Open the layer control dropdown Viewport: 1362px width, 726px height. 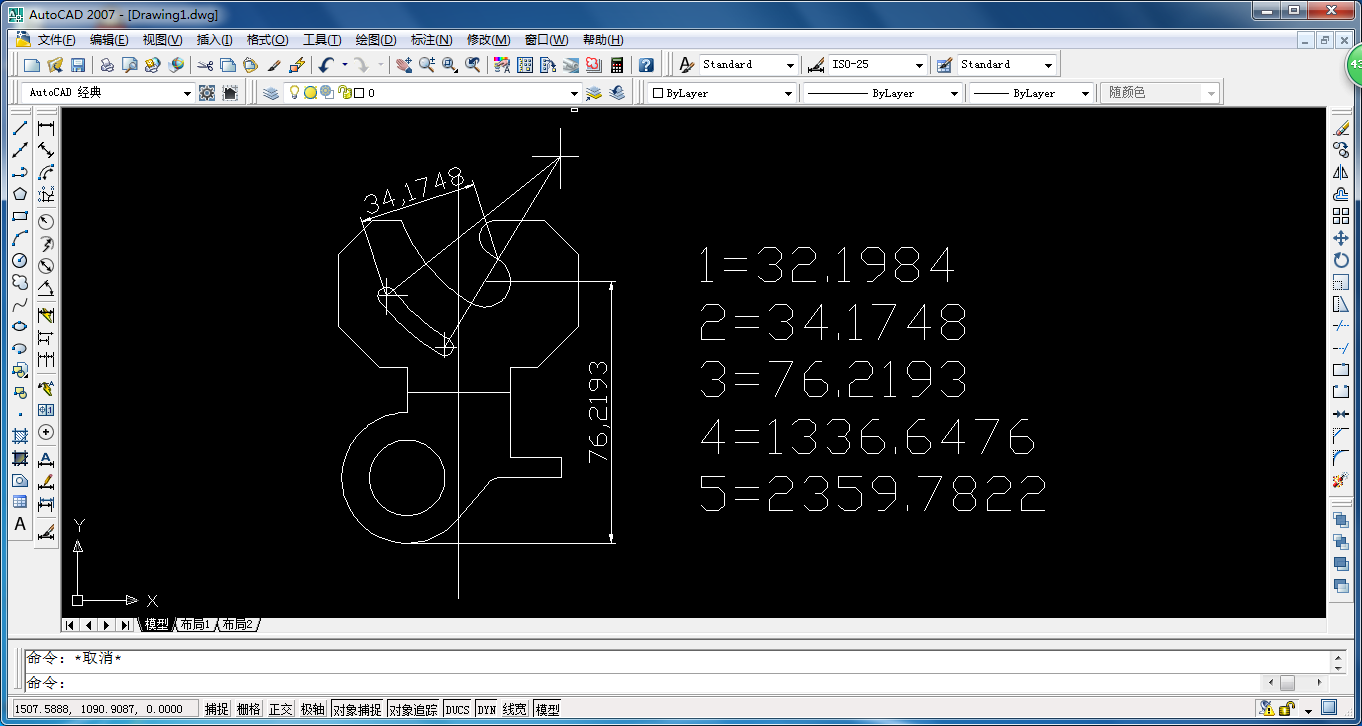pyautogui.click(x=573, y=92)
